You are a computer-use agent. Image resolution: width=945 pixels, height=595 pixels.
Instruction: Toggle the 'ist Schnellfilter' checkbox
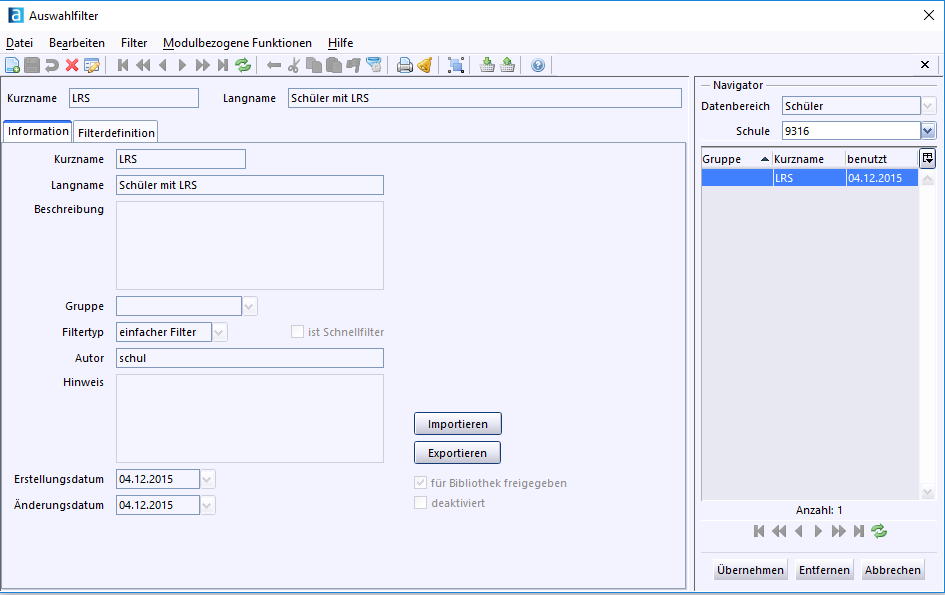297,332
